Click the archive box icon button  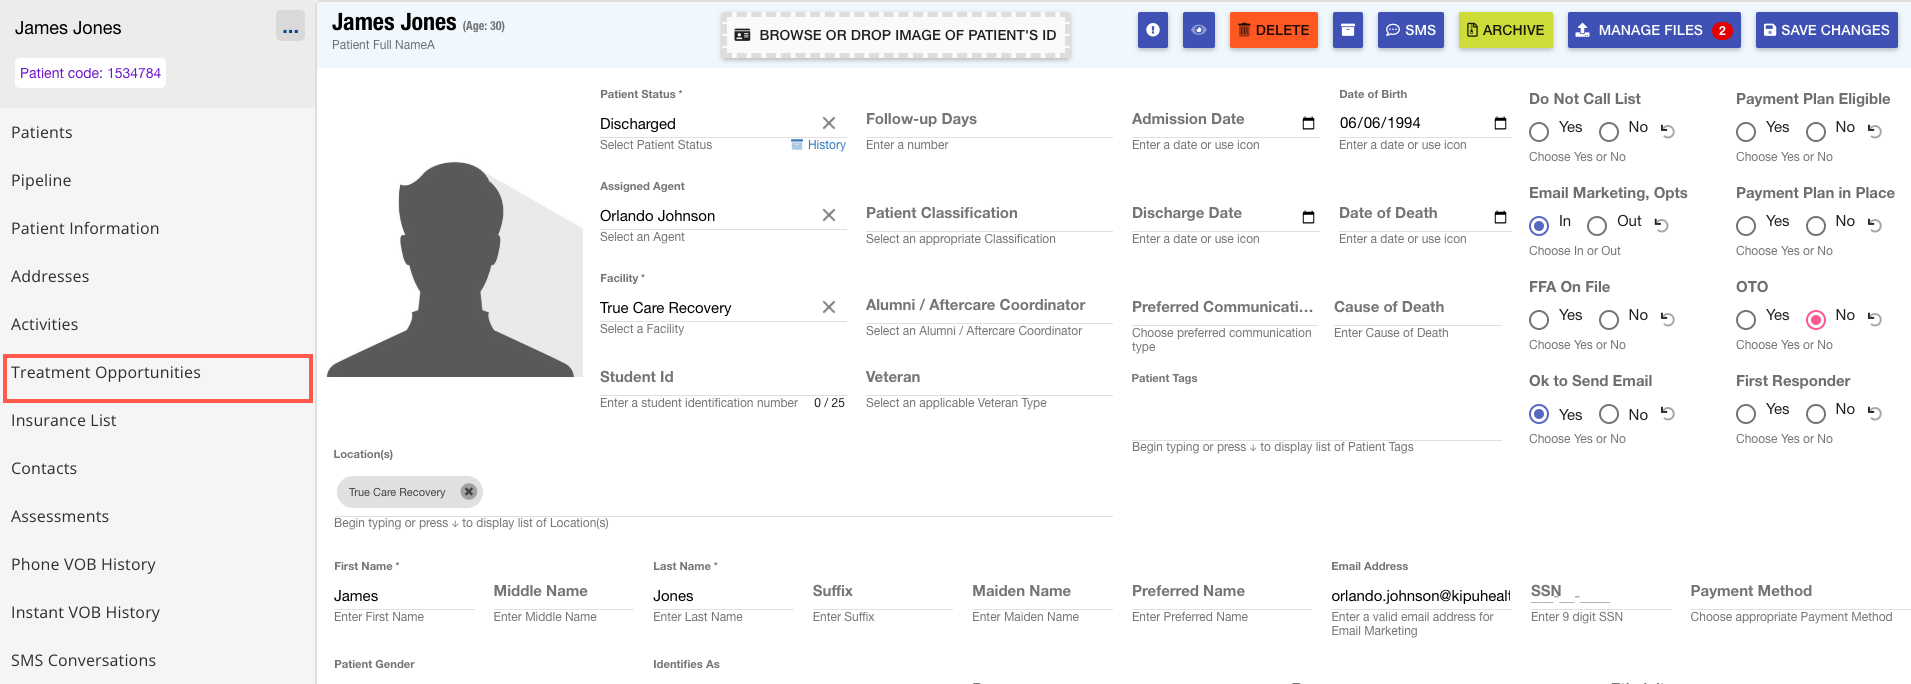coord(1347,30)
